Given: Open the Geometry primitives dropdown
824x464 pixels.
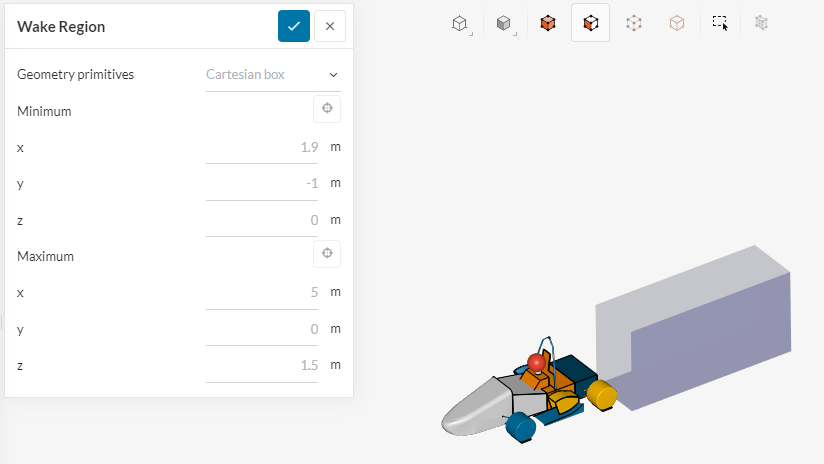Looking at the screenshot, I should 273,75.
